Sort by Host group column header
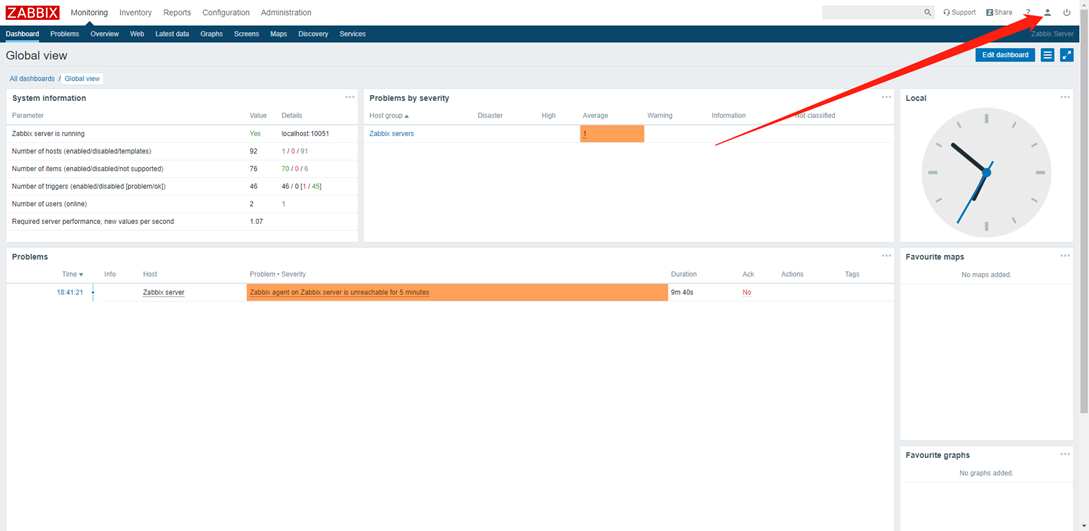Viewport: 1089px width, 531px height. tap(389, 116)
